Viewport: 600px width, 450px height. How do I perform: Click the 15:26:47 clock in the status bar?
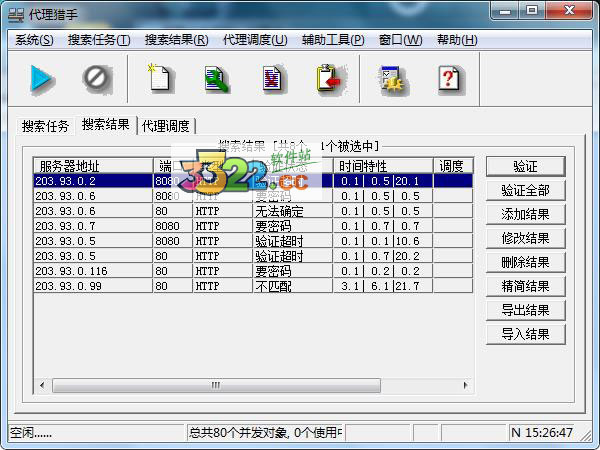(x=549, y=432)
